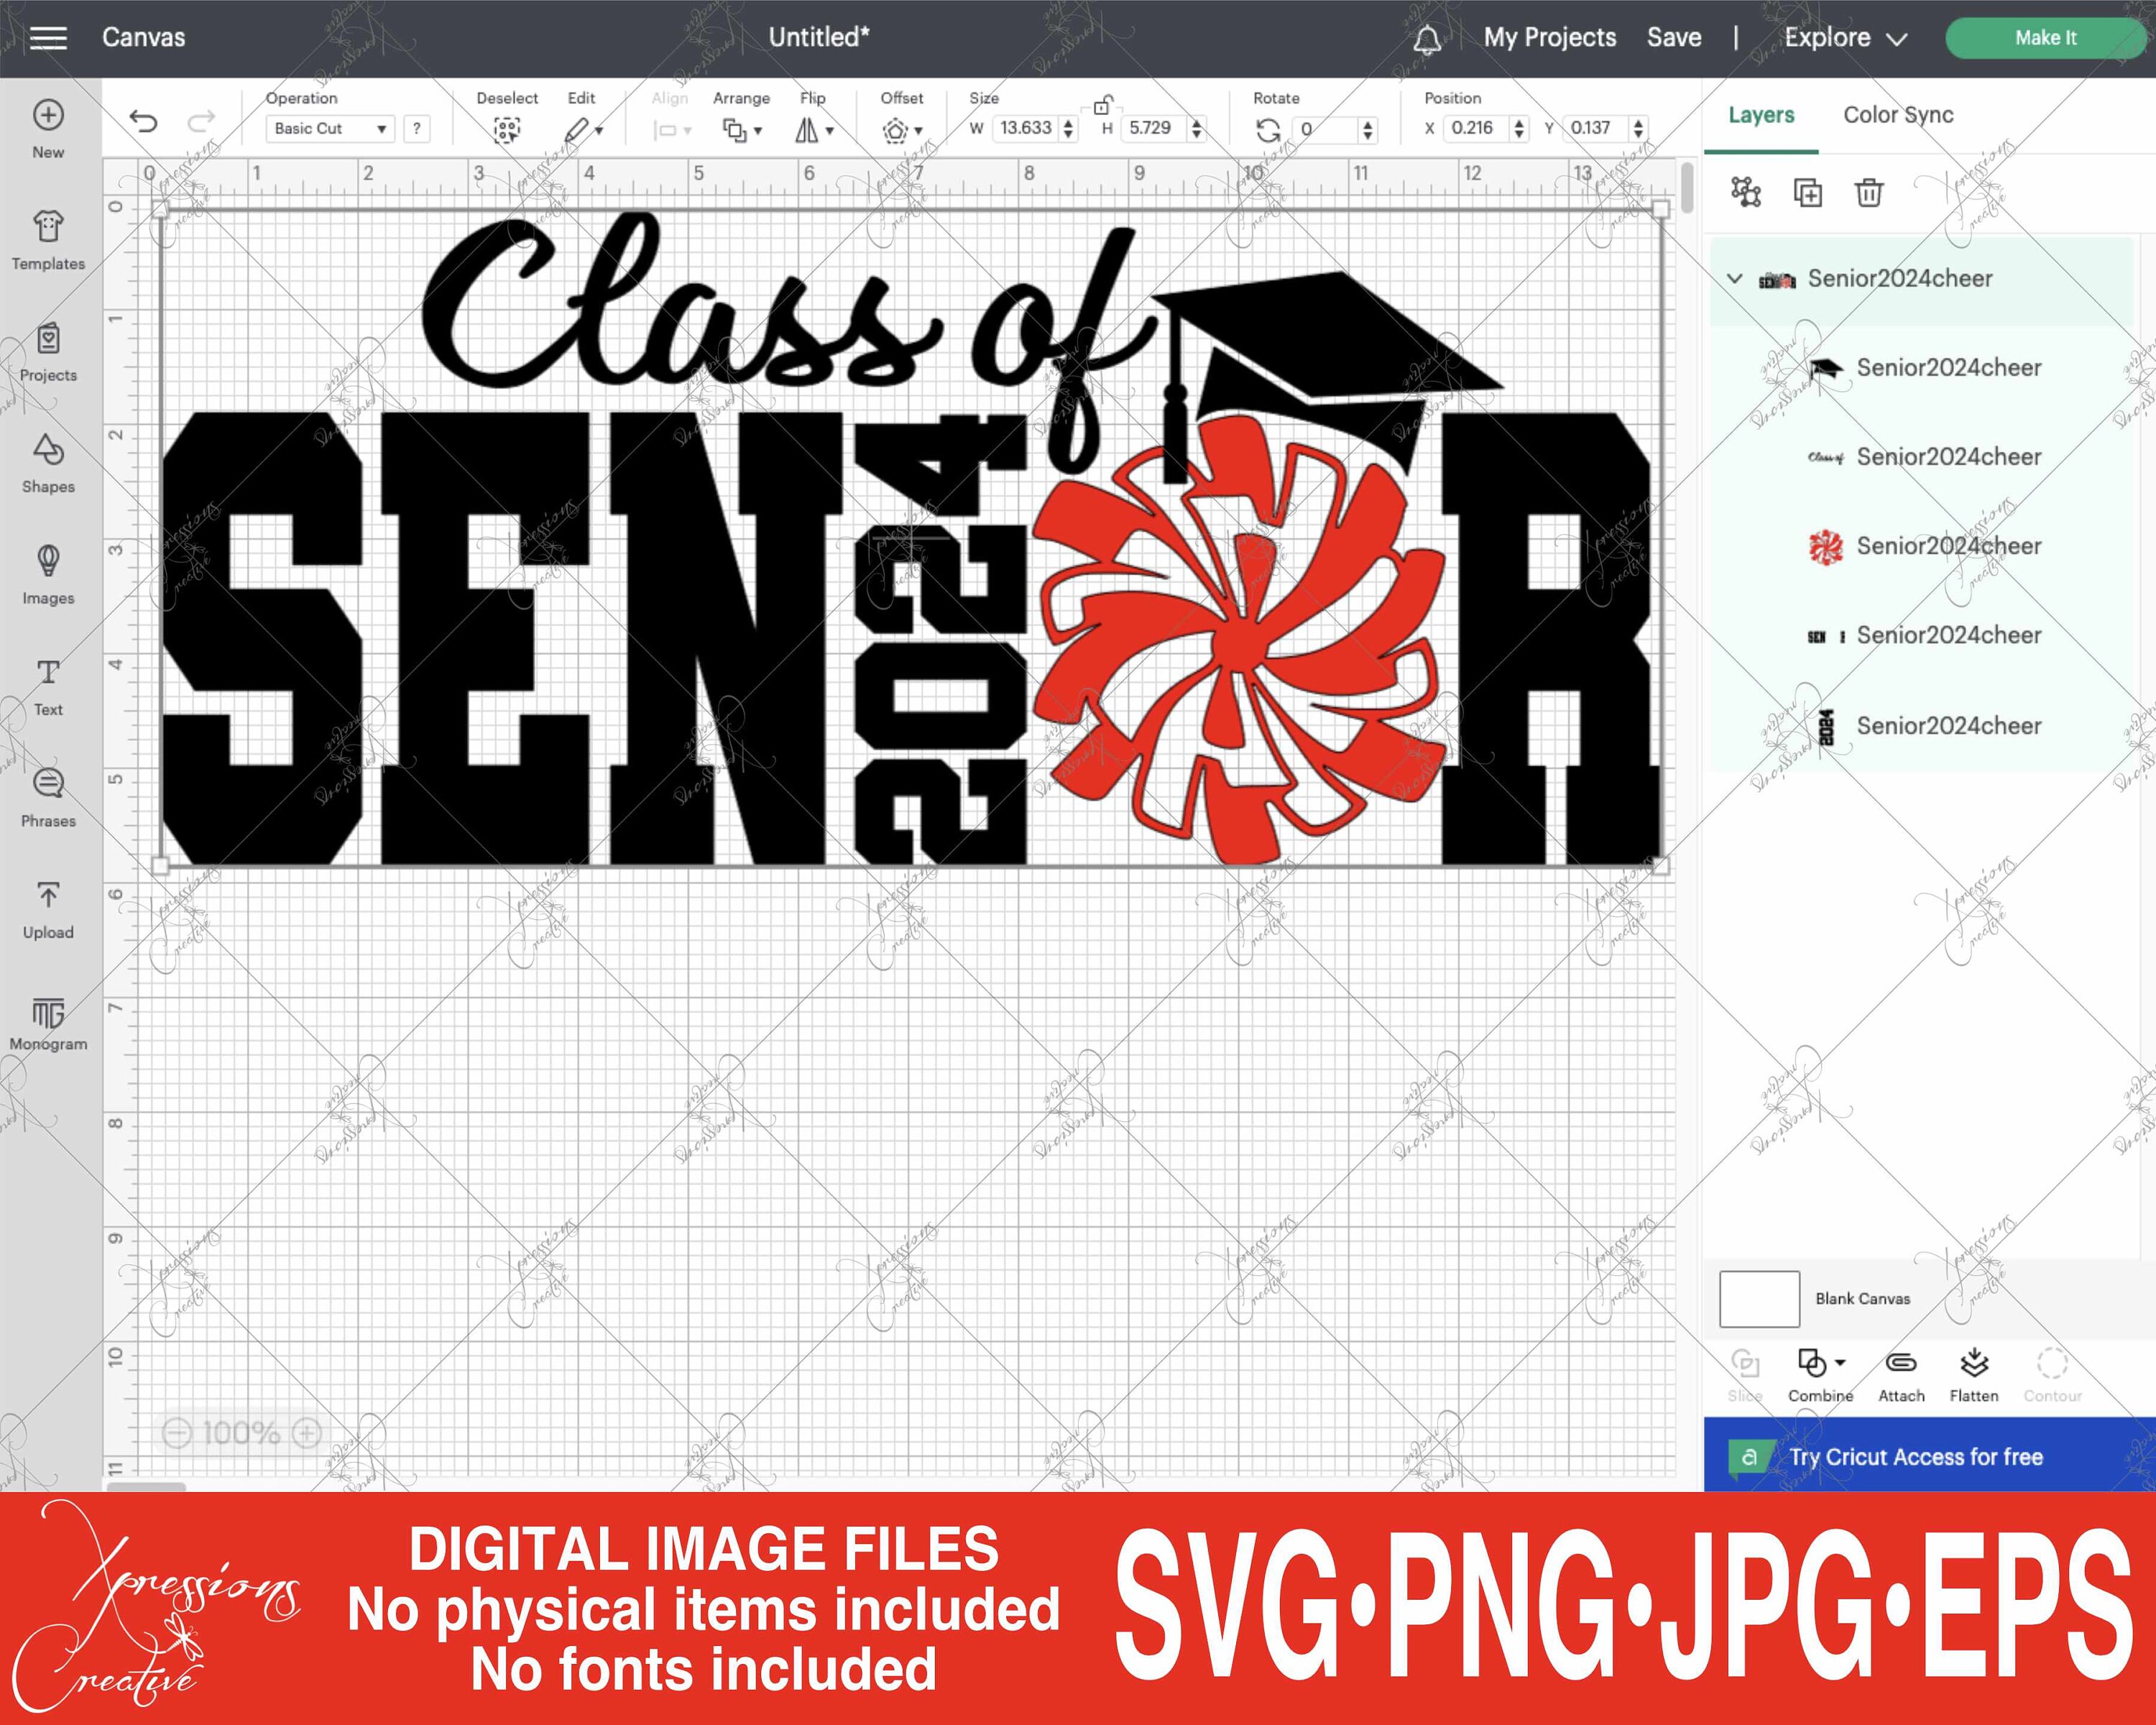Select the Class of script layer
This screenshot has height=1725, width=2156.
[x=1921, y=457]
